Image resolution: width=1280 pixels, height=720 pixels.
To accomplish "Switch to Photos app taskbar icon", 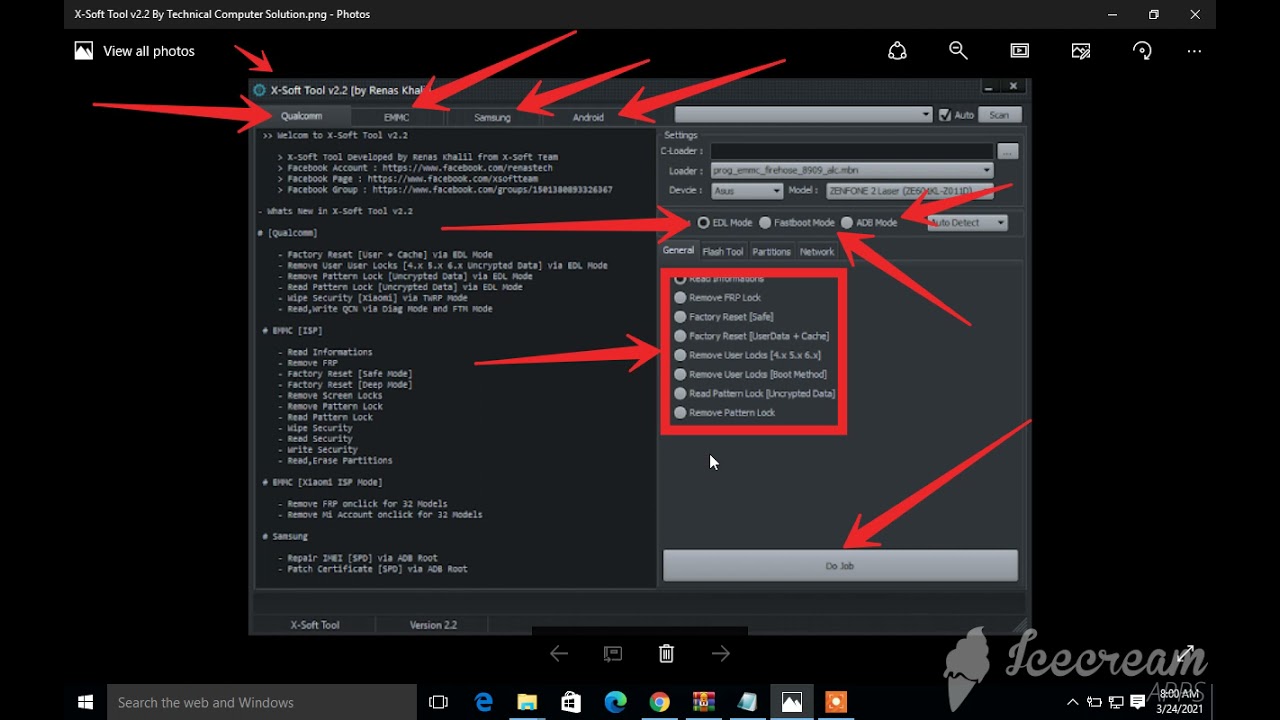I will tap(791, 702).
